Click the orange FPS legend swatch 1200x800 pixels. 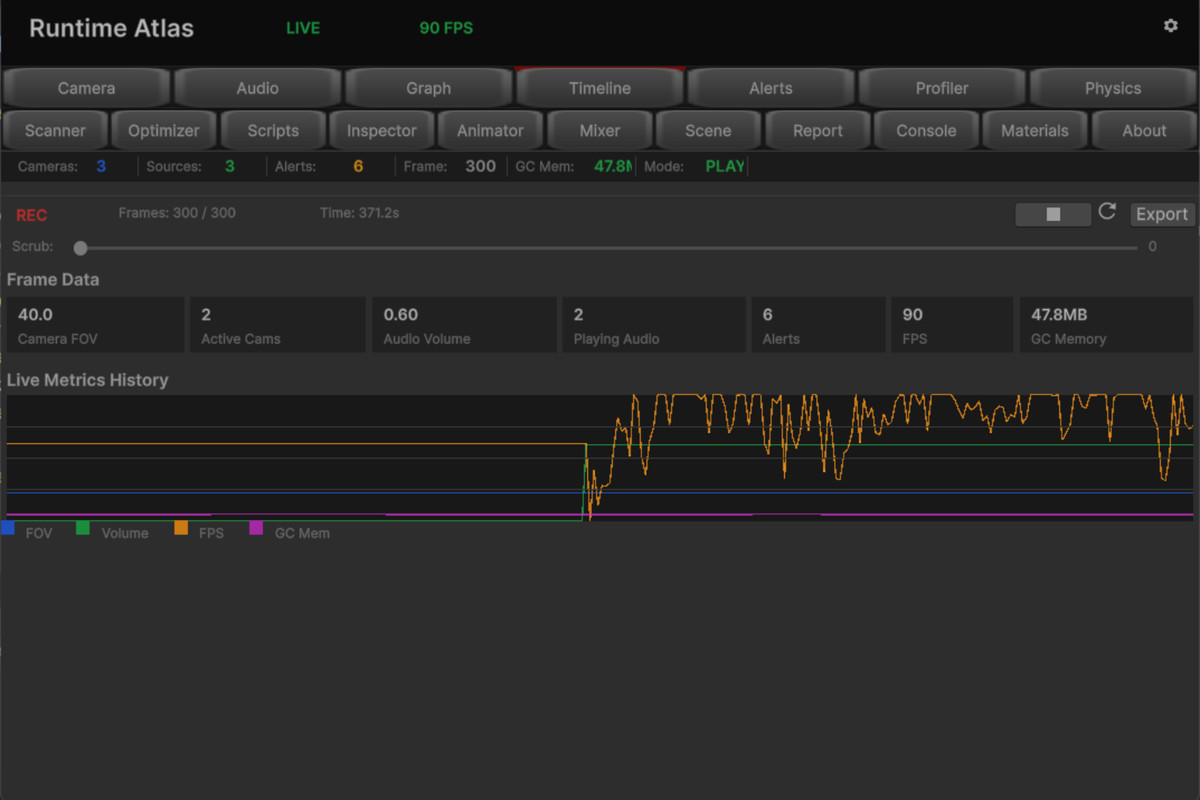[181, 527]
